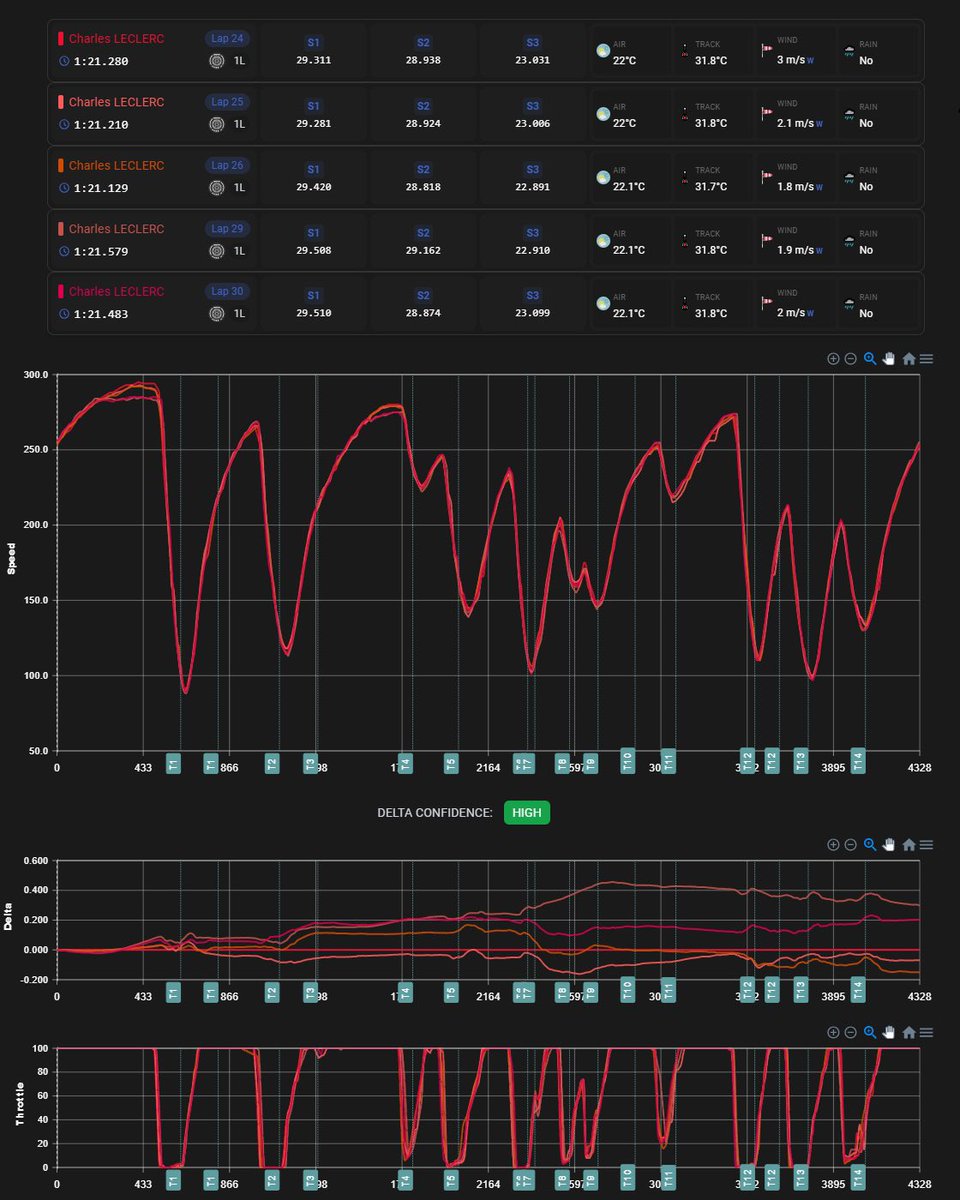This screenshot has width=960, height=1200.
Task: Click wind value 3 m/s
Action: [792, 60]
